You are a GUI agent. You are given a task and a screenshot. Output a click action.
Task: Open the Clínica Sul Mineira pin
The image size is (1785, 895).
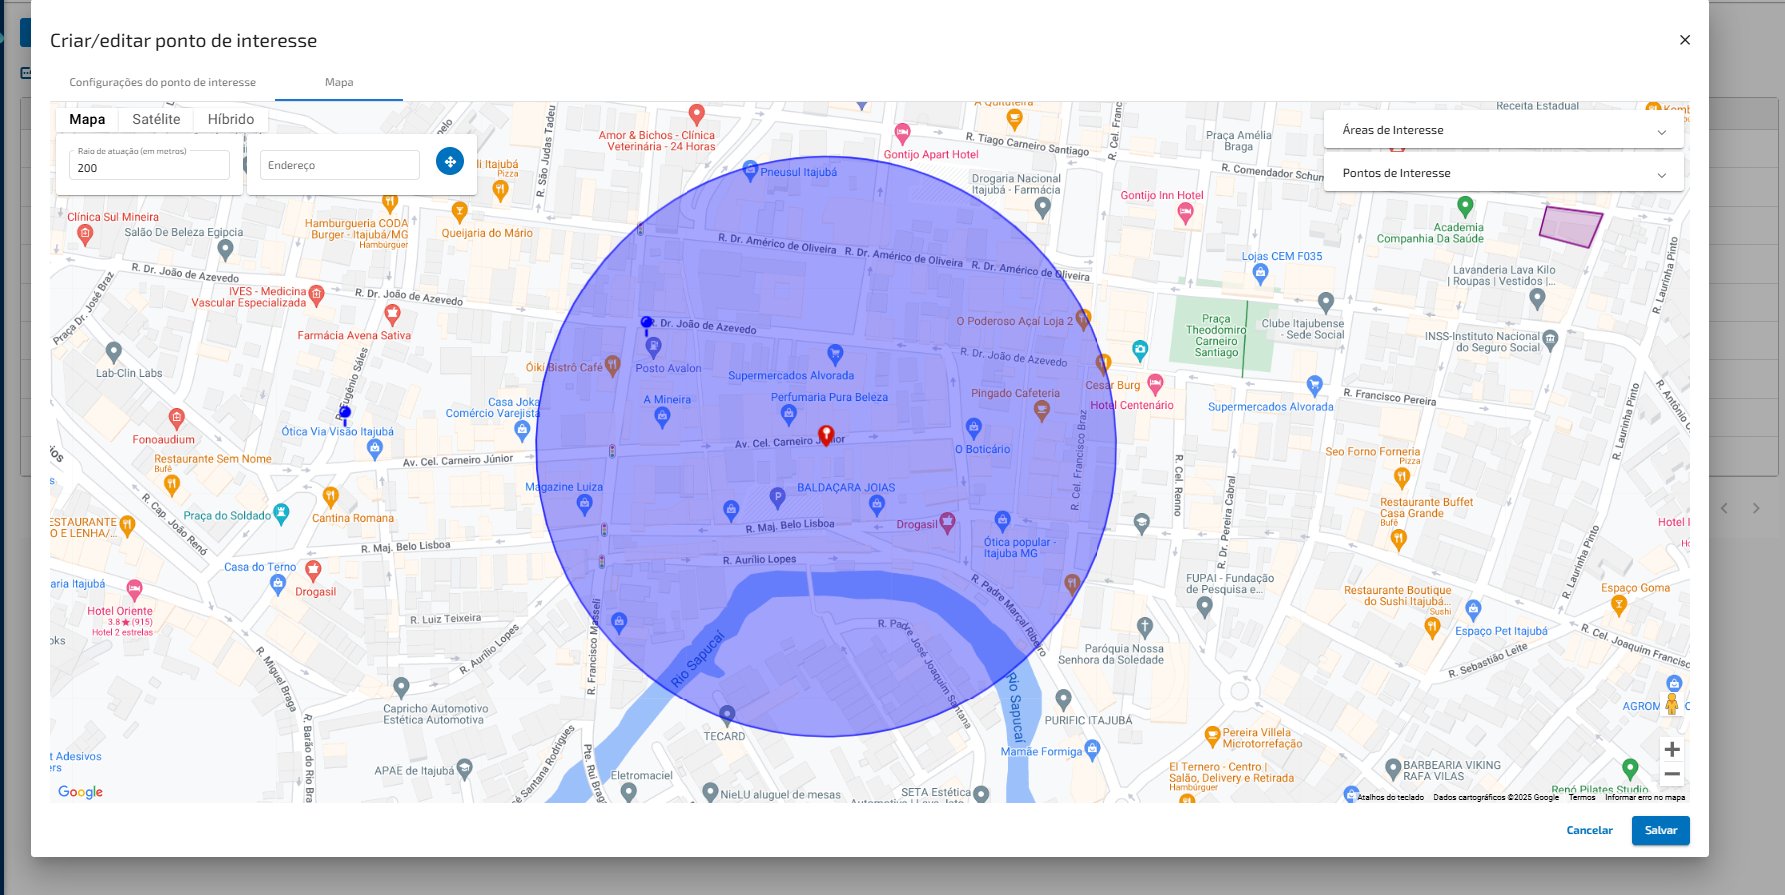point(85,235)
